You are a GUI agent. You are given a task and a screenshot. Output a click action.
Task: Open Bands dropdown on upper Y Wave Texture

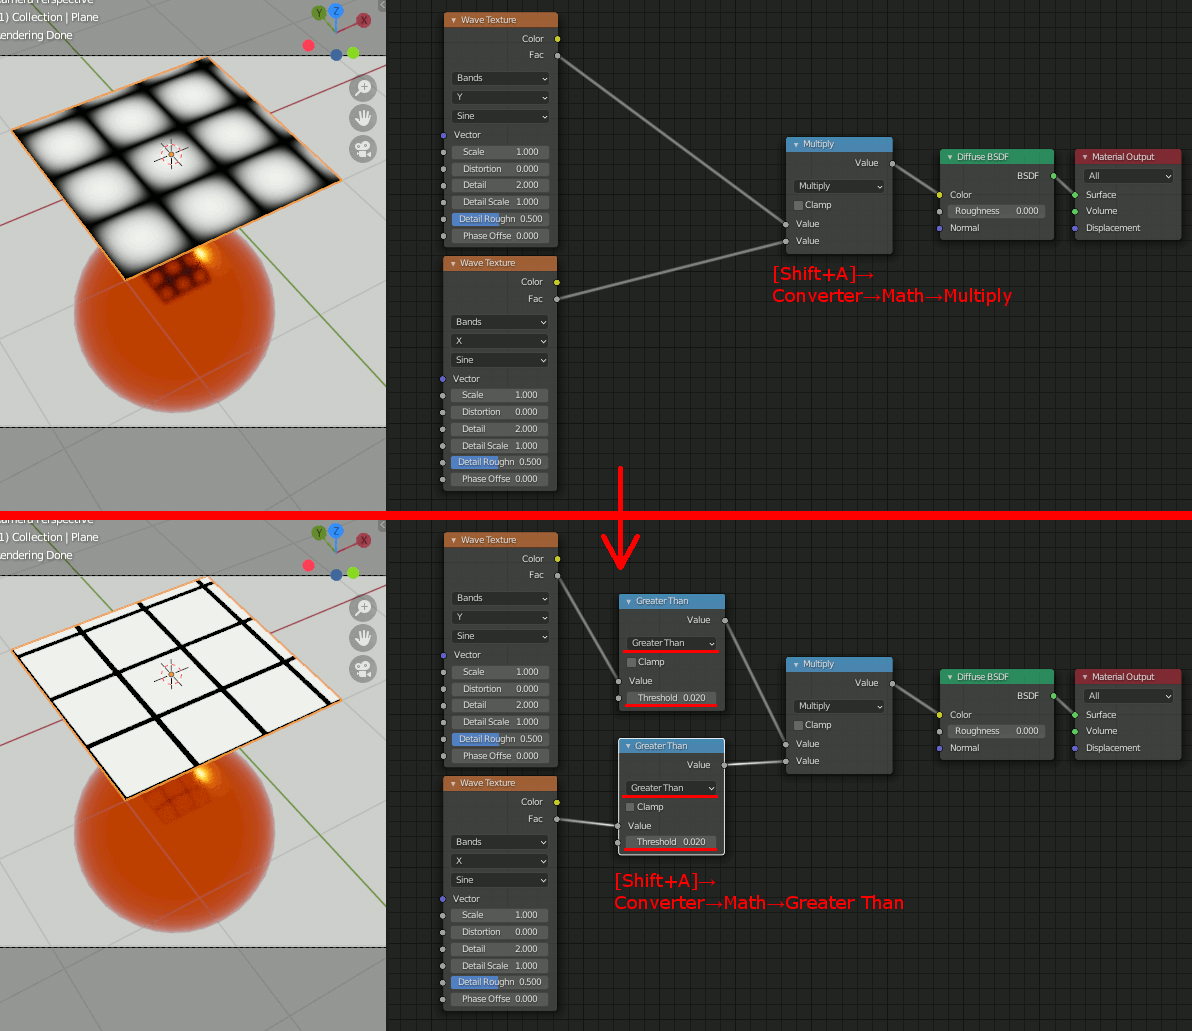point(500,78)
